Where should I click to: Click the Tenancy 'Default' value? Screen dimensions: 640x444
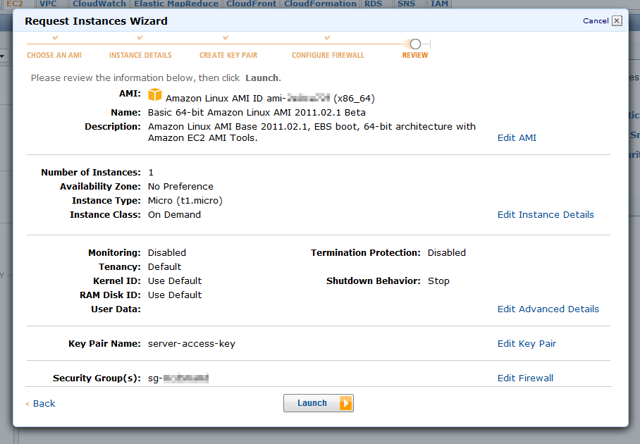[x=164, y=267]
